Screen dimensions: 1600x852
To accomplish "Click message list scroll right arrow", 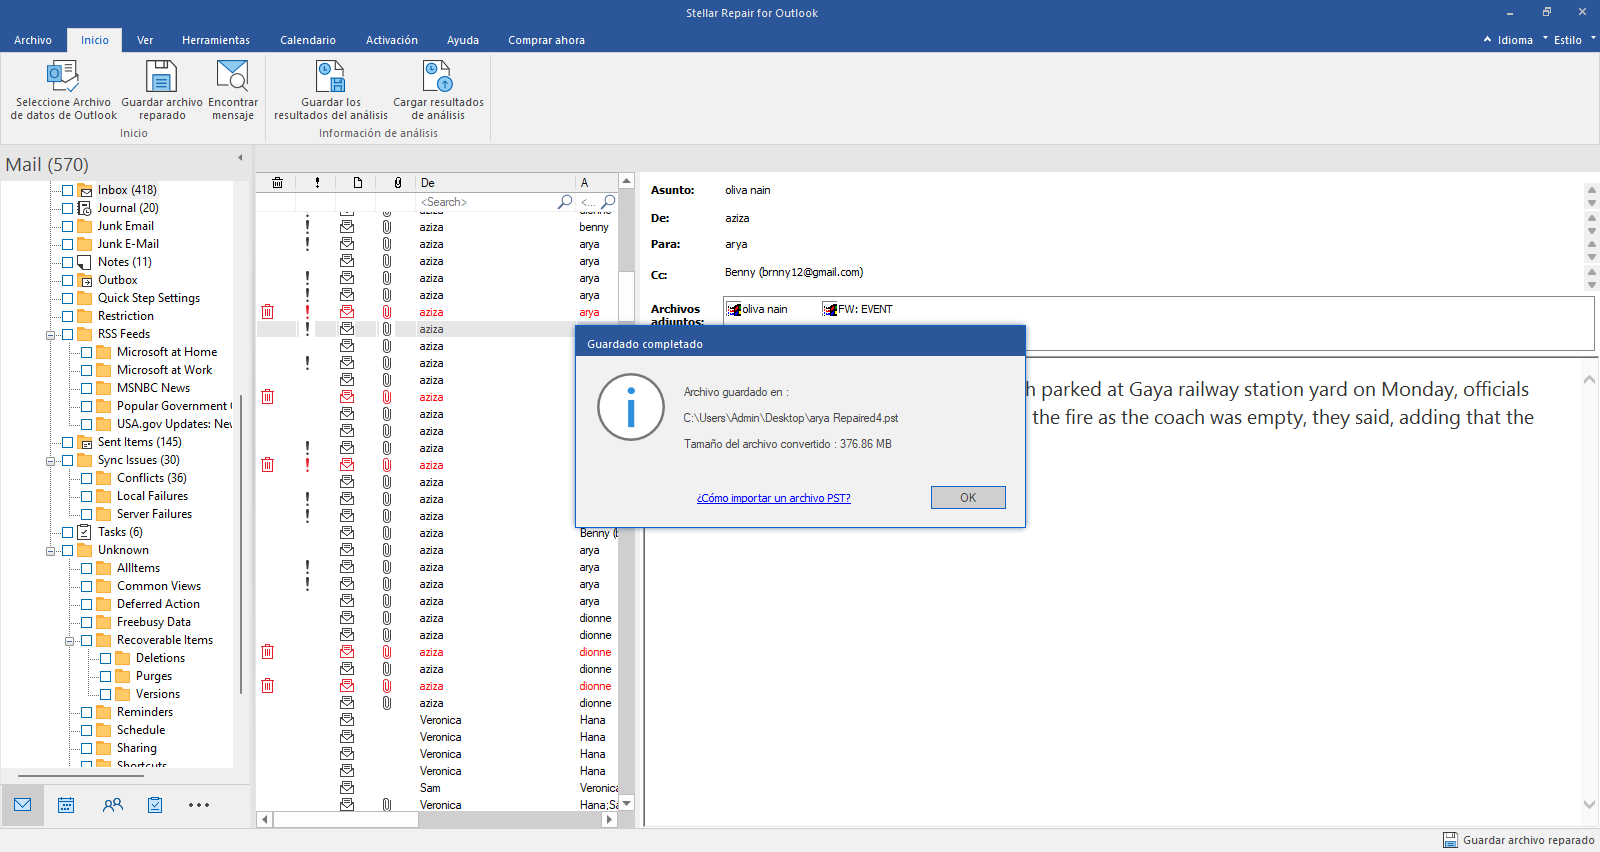I will point(609,819).
